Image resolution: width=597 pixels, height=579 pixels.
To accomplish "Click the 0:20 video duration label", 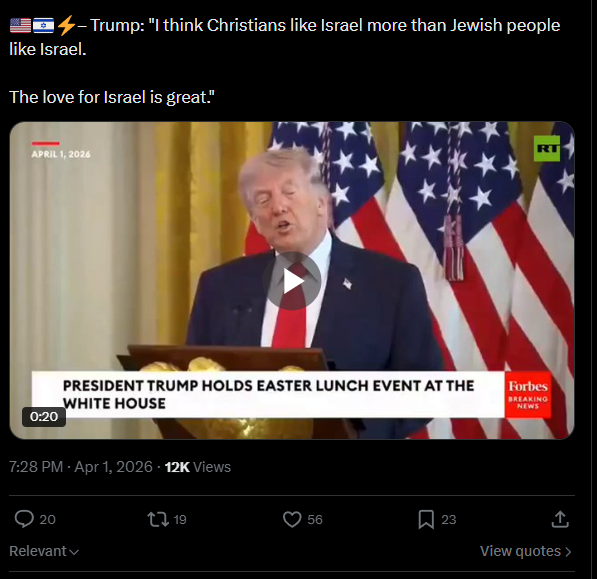I will (44, 416).
